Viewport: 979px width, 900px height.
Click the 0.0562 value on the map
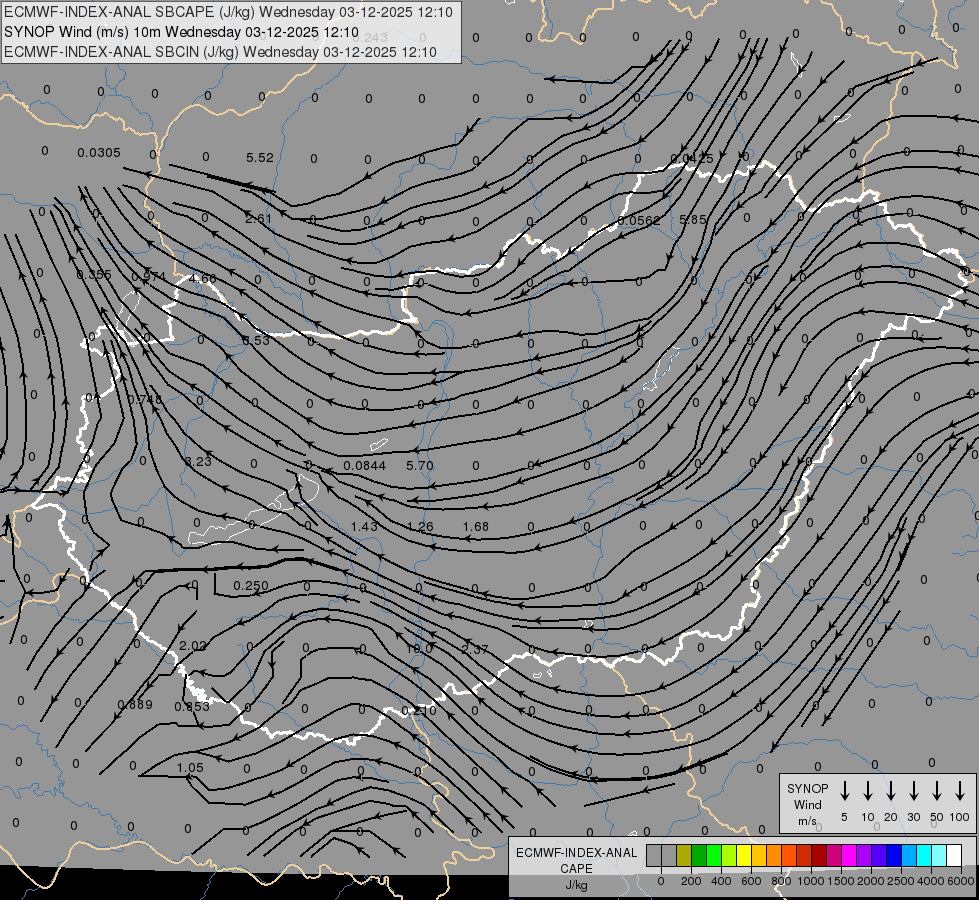[639, 220]
